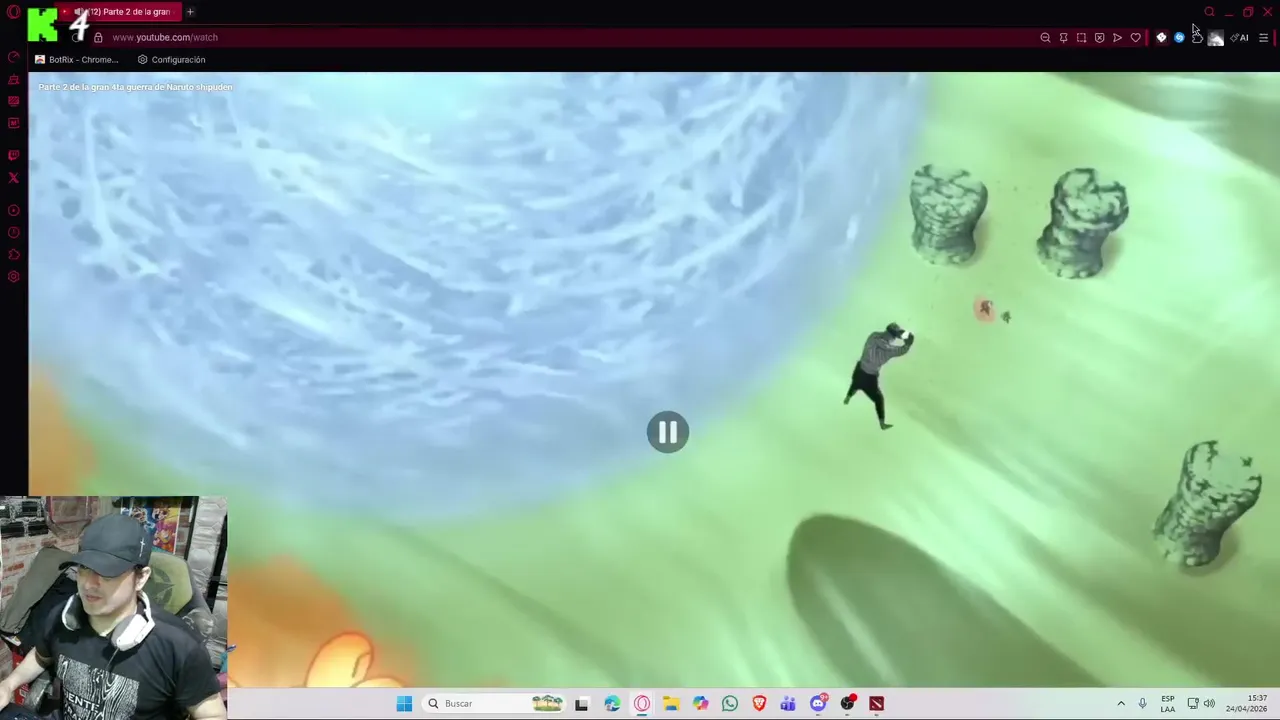Launch Brave browser from the taskbar
Screen dimensions: 1280x720
point(759,704)
